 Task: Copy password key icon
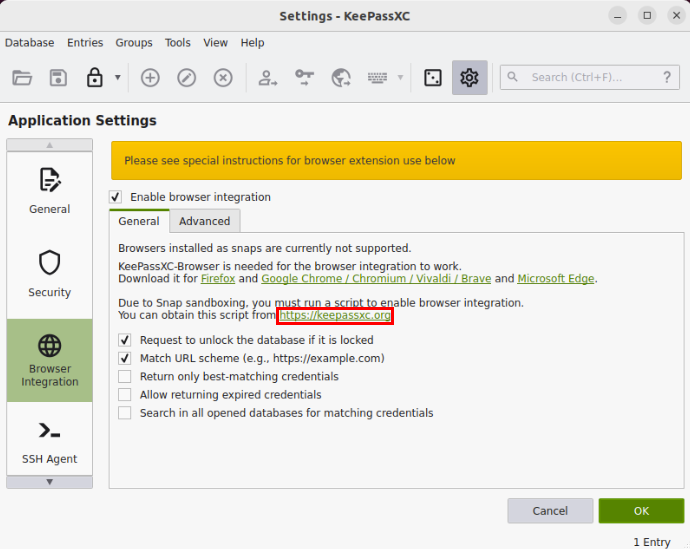pyautogui.click(x=304, y=78)
